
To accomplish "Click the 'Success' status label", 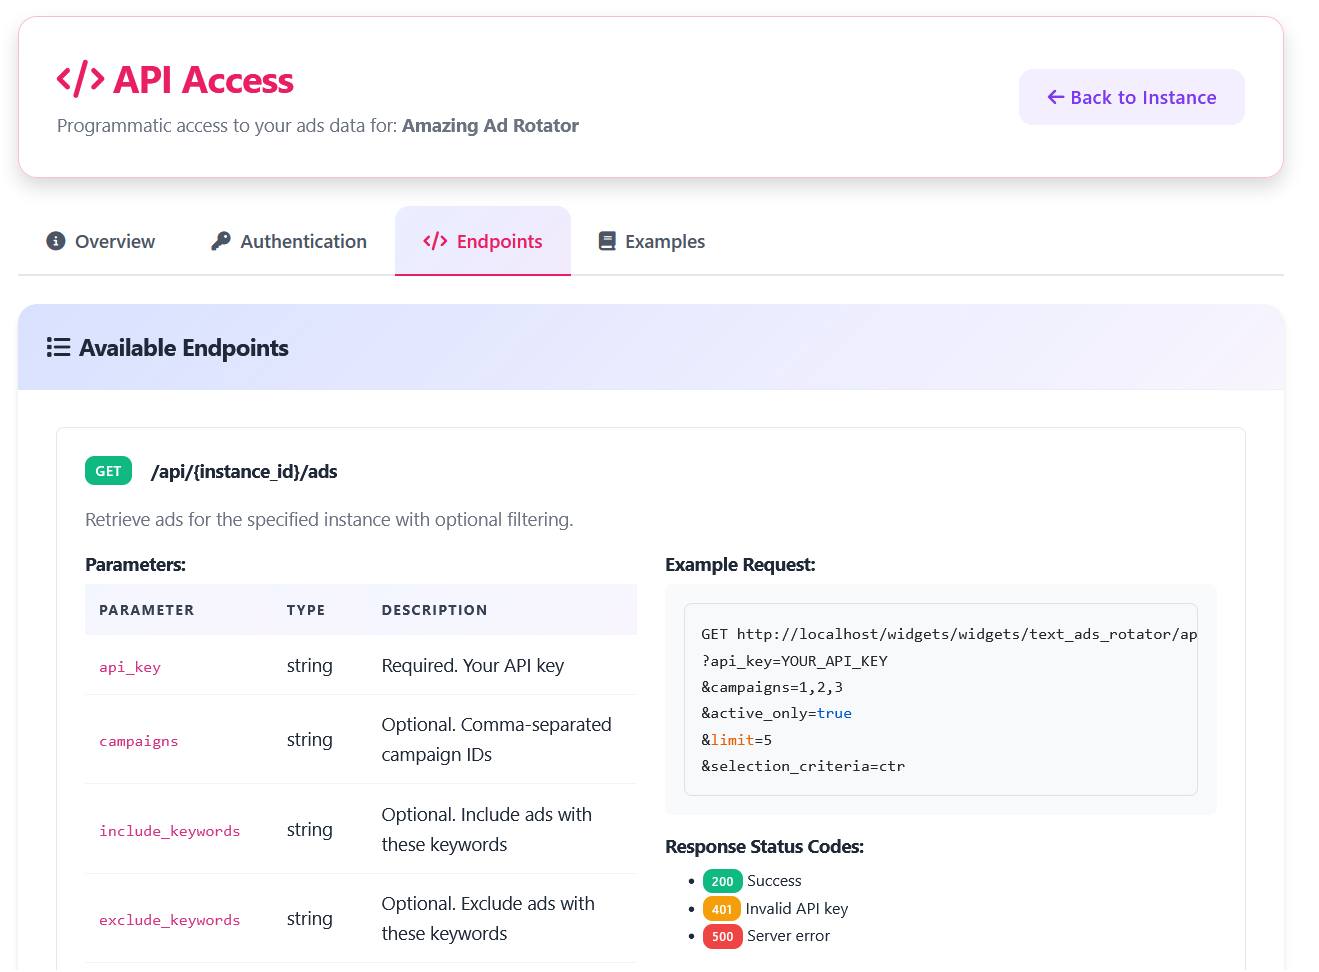I will click(774, 881).
